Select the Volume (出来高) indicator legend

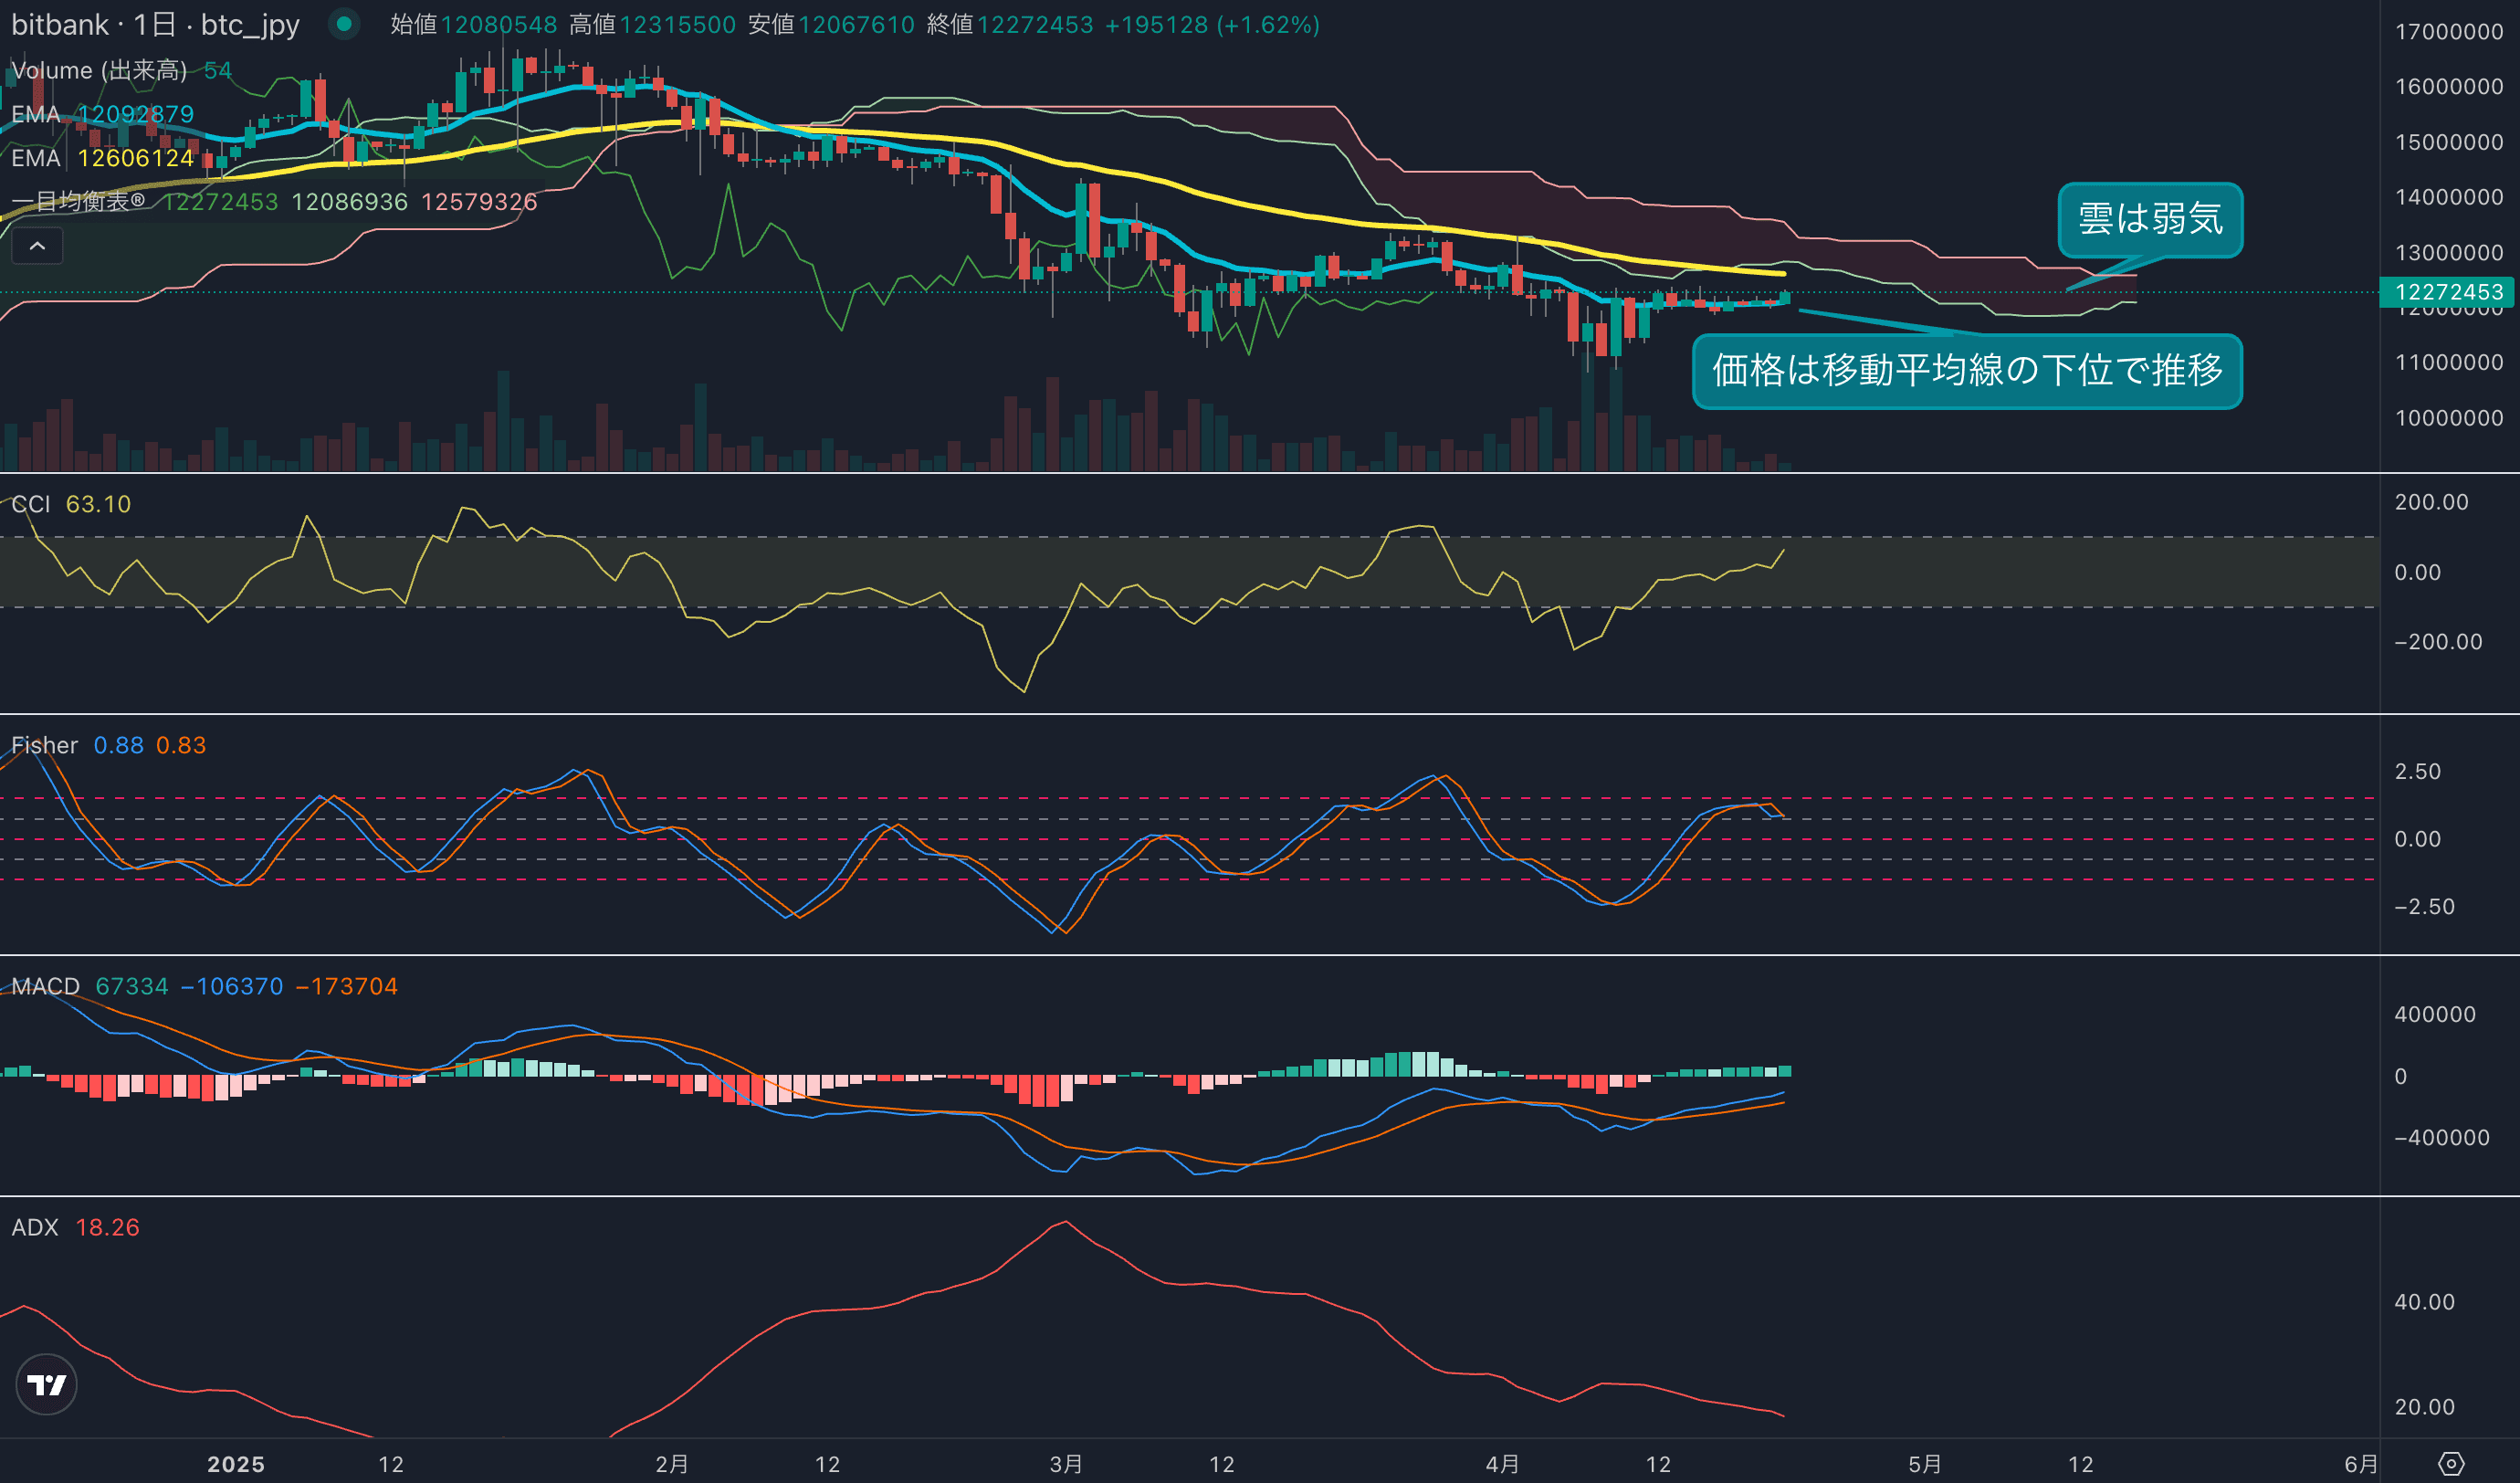99,70
